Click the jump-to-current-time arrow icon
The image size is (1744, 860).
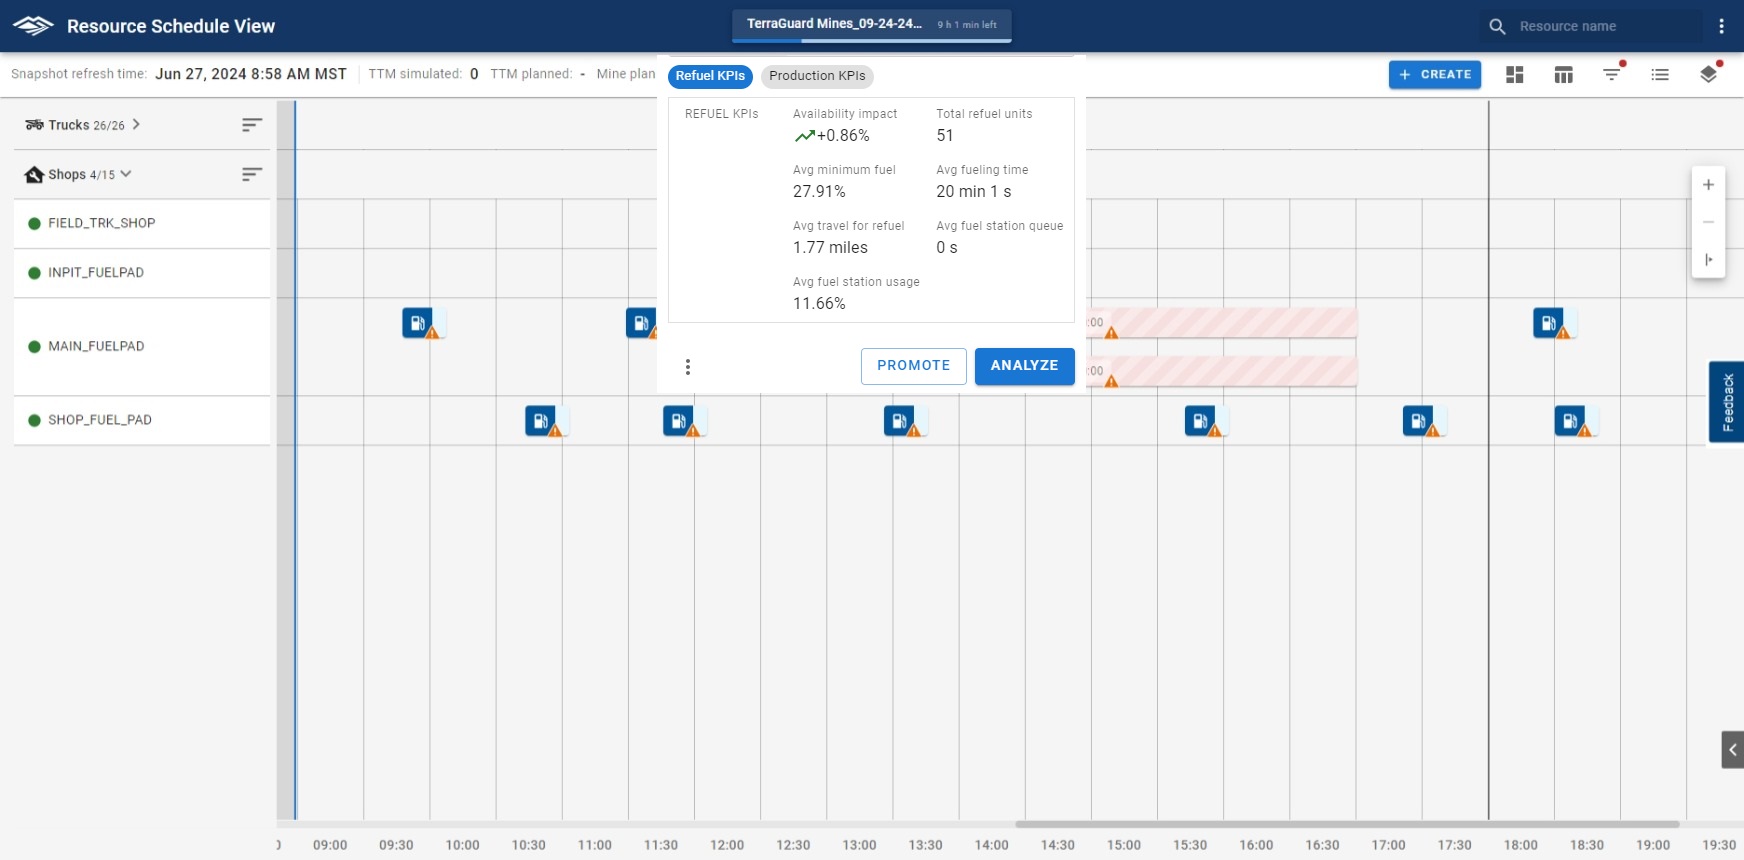(1708, 260)
